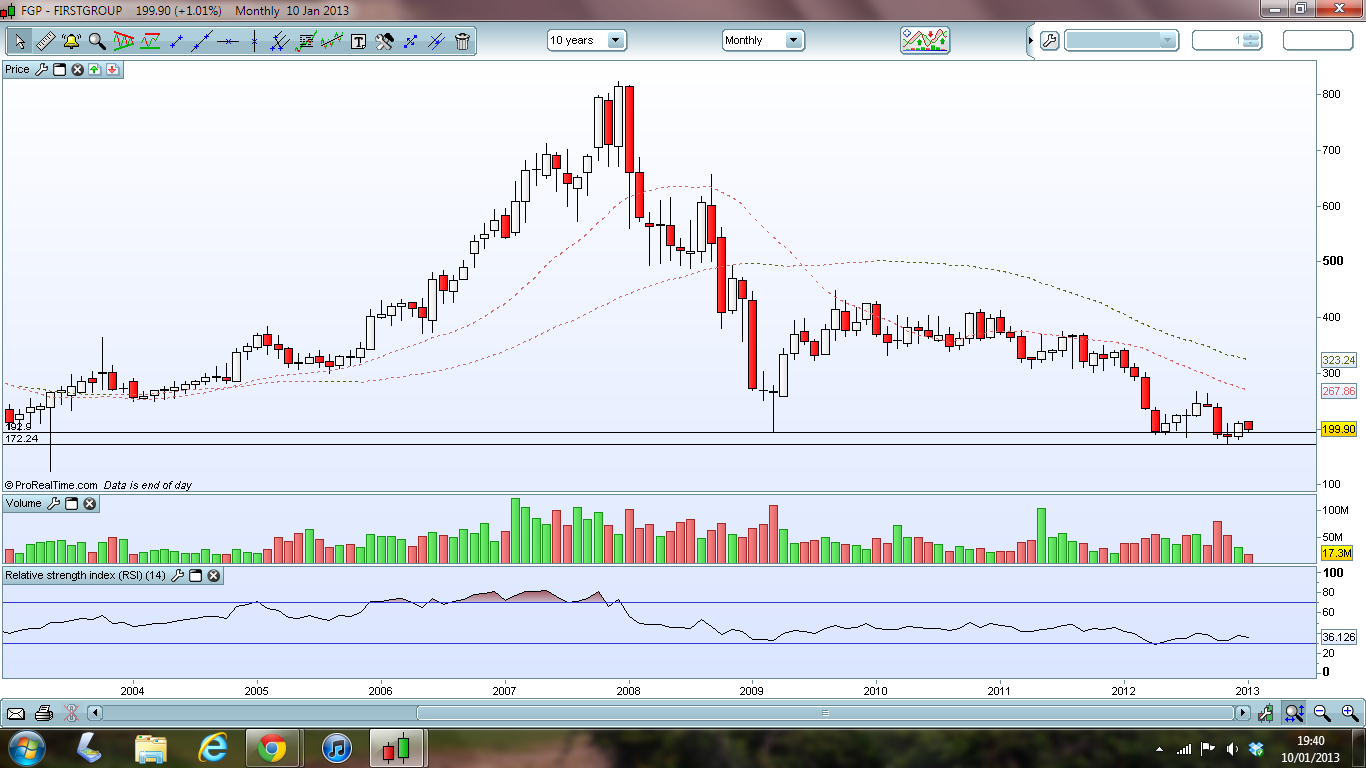Click the 36.126 RSI value label
Screen dimensions: 1366x768
coord(1338,637)
